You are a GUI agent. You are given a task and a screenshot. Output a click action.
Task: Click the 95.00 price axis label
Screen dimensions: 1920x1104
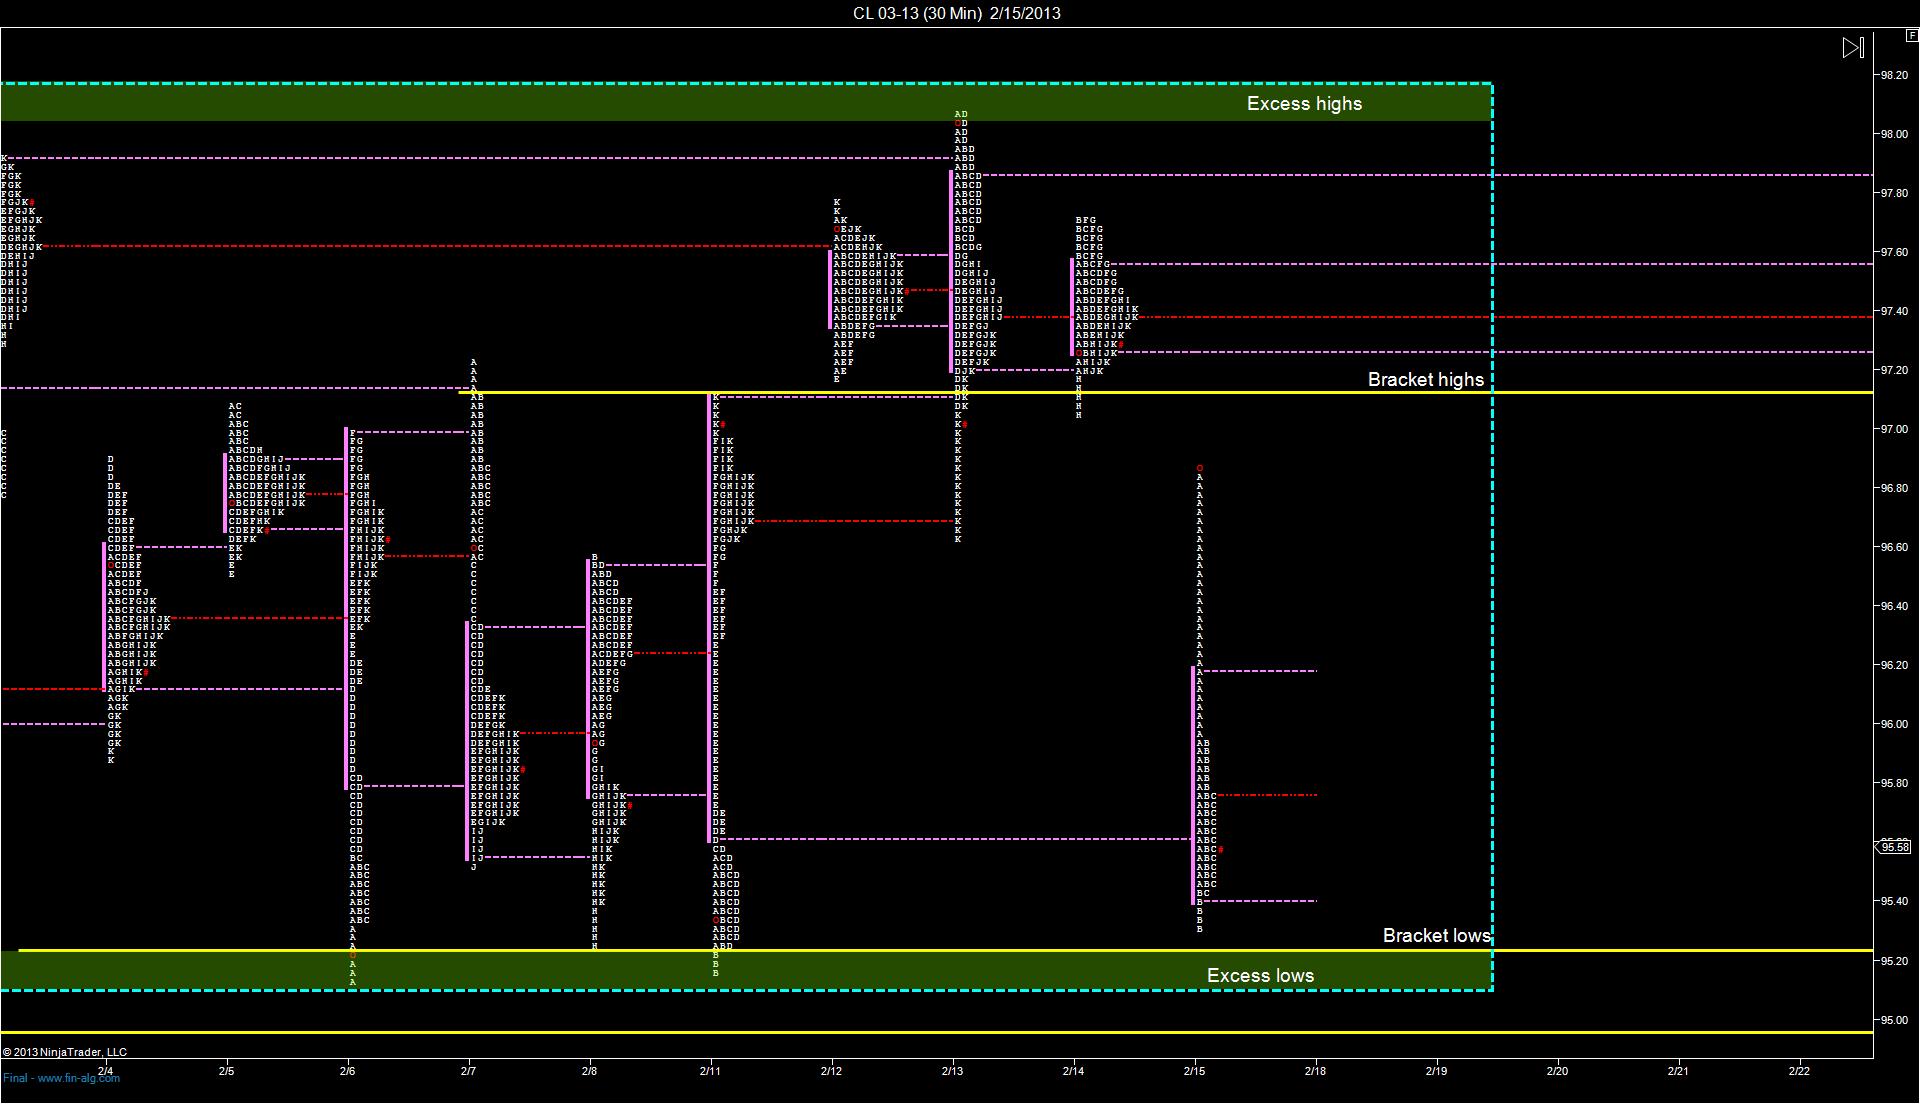(x=1894, y=1020)
